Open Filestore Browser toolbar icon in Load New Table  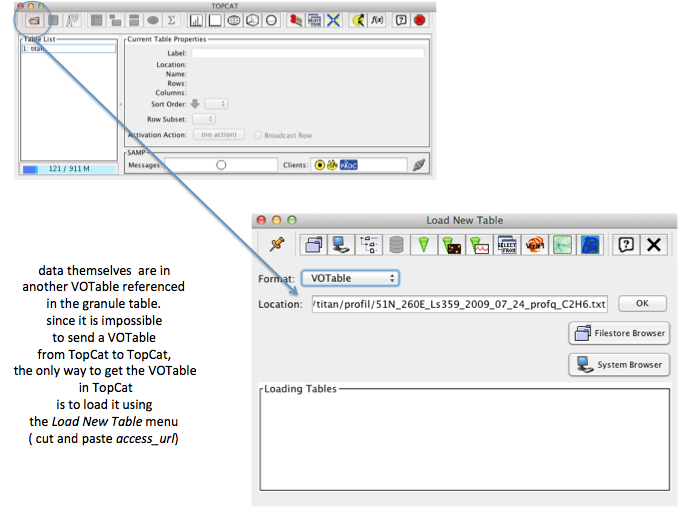(x=314, y=245)
